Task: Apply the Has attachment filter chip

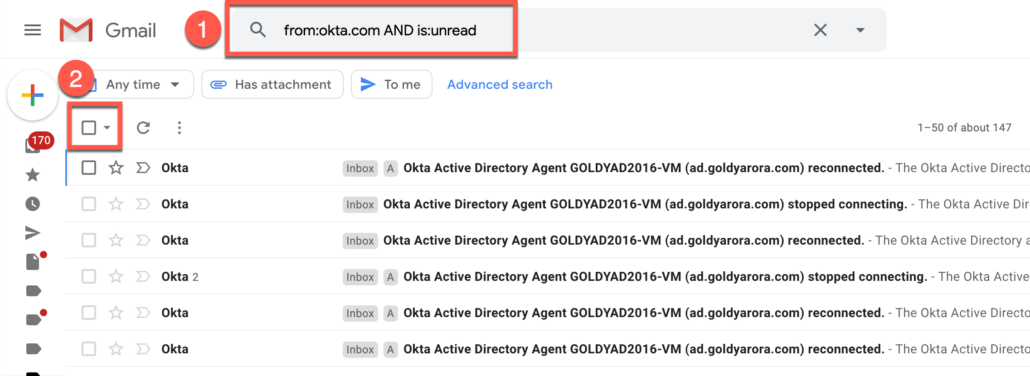Action: click(x=272, y=85)
